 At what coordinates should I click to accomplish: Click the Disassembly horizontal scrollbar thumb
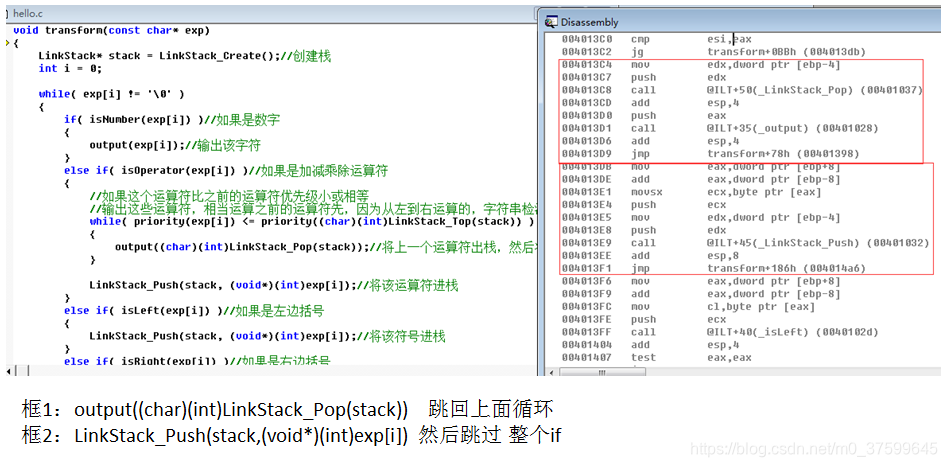602,372
